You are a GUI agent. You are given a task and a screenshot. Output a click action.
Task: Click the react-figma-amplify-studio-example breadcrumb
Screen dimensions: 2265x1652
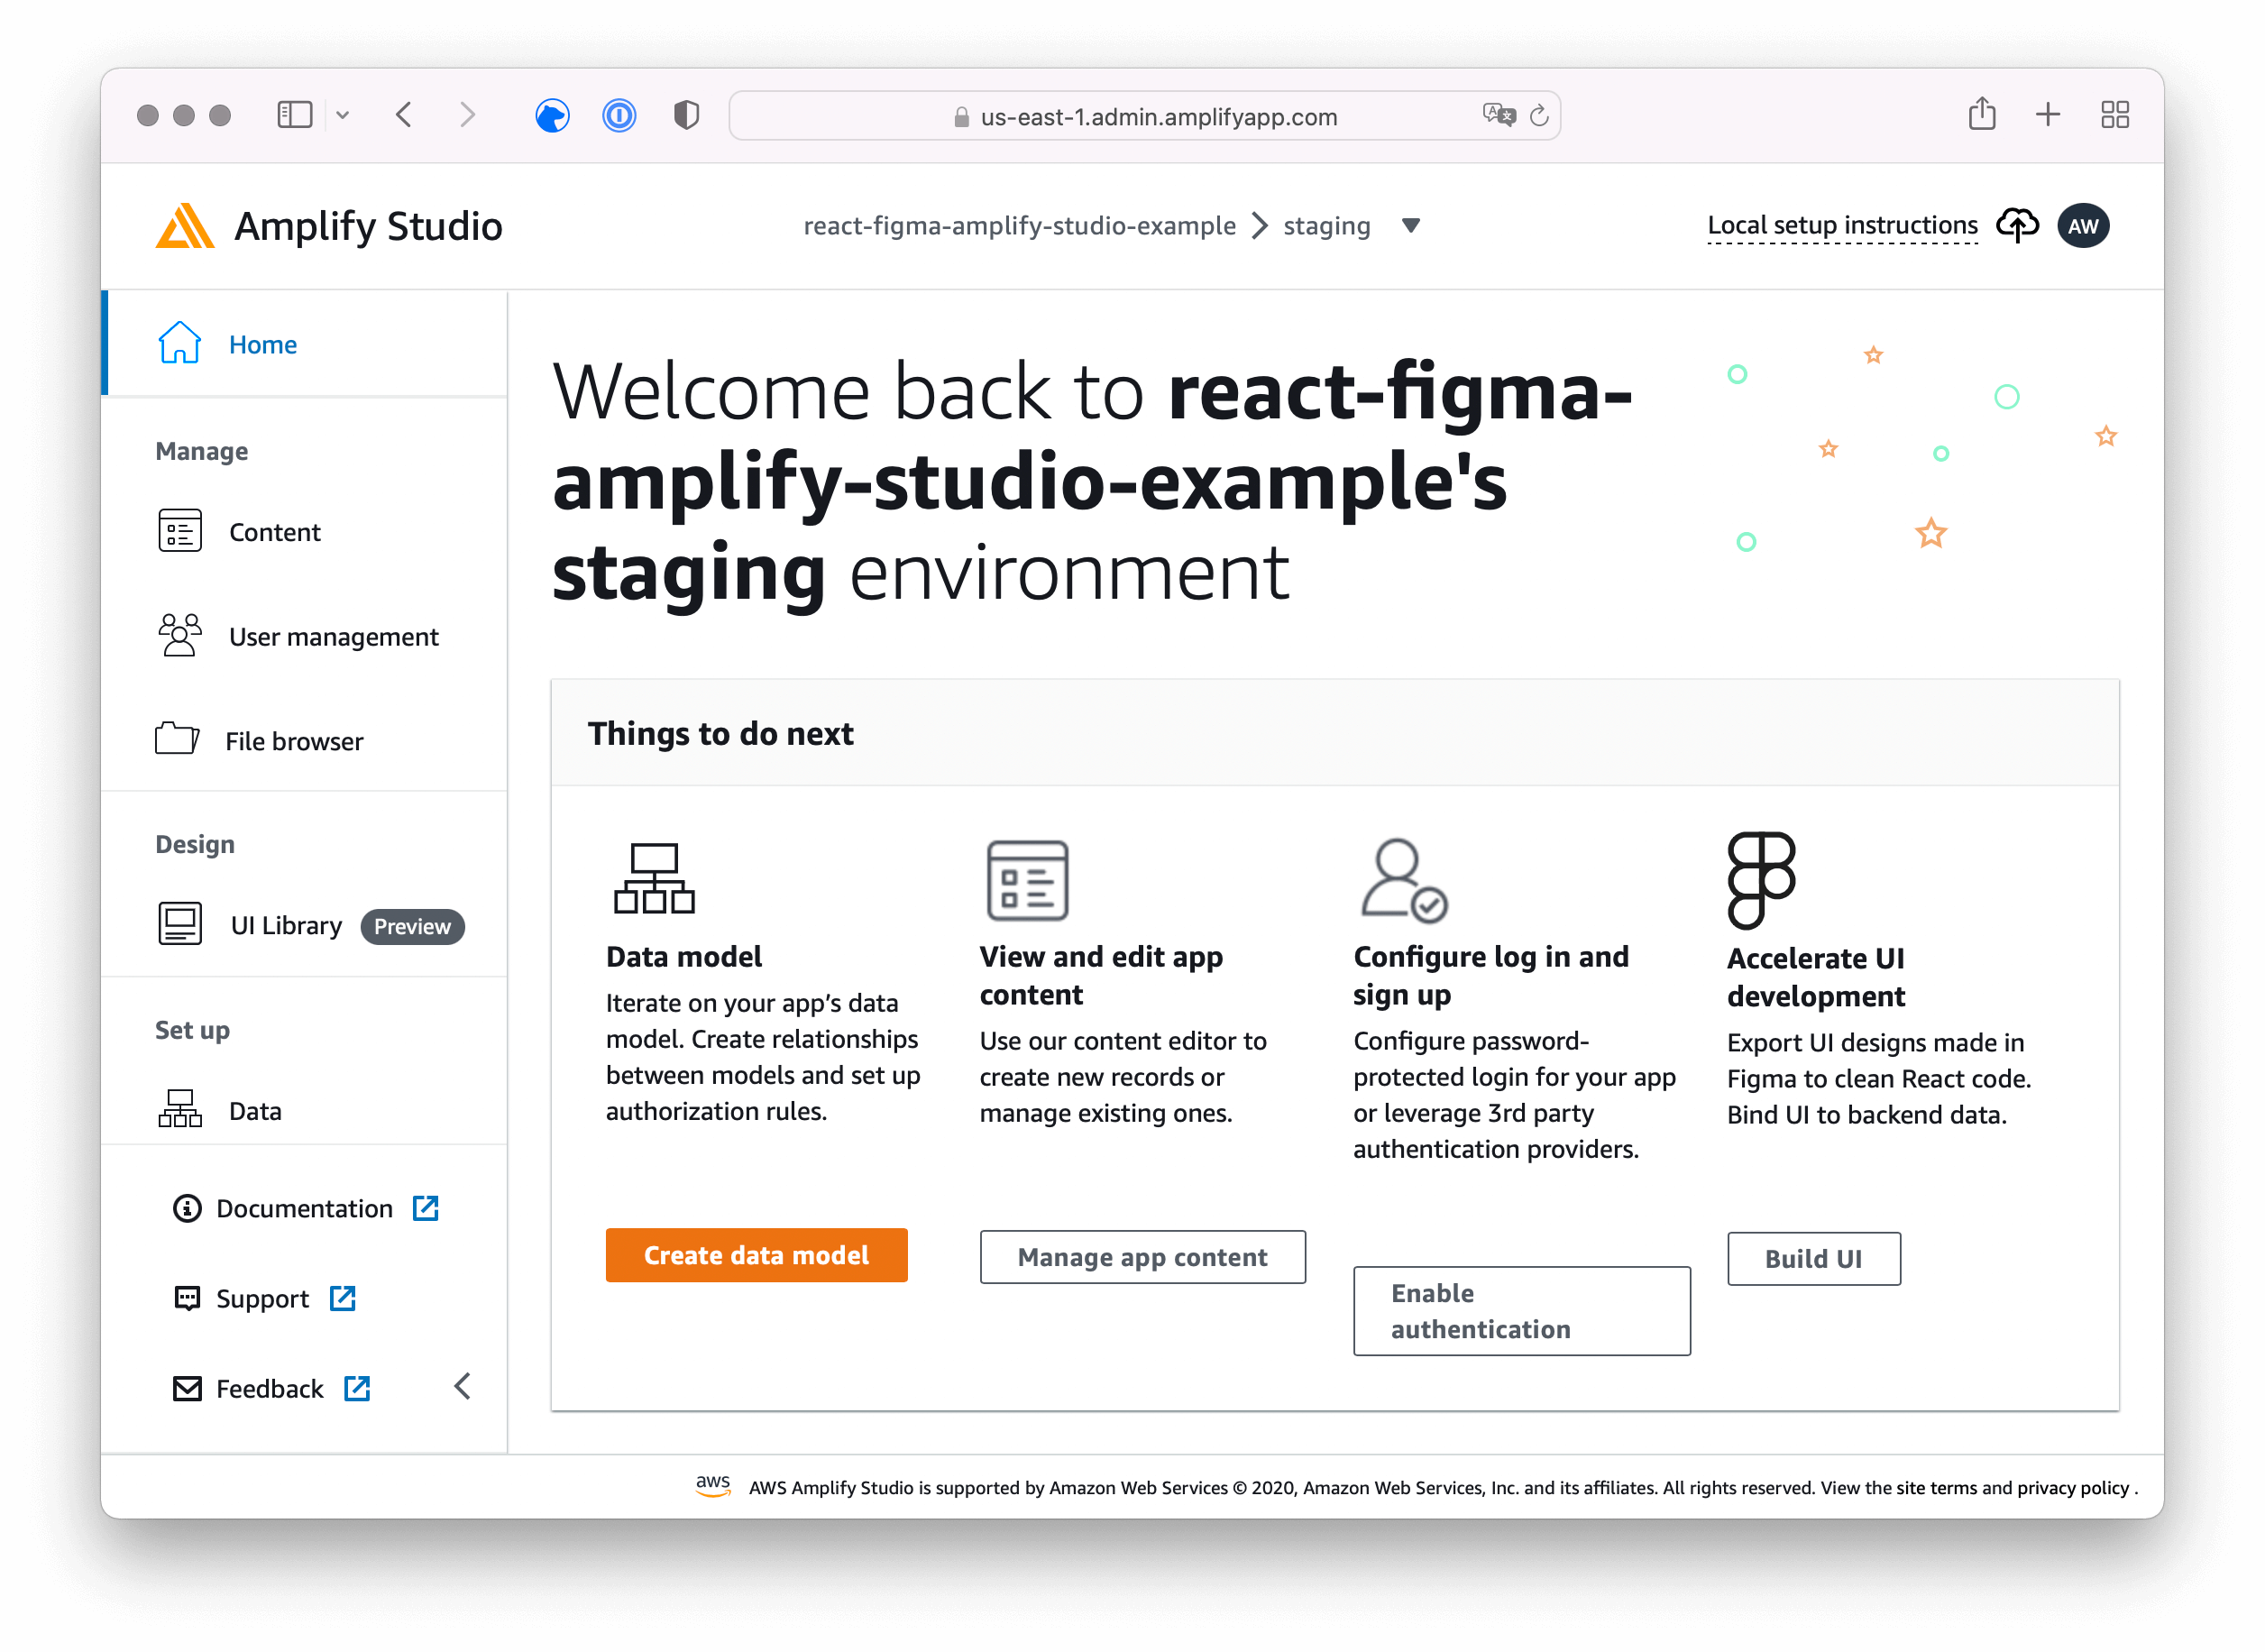tap(1019, 226)
